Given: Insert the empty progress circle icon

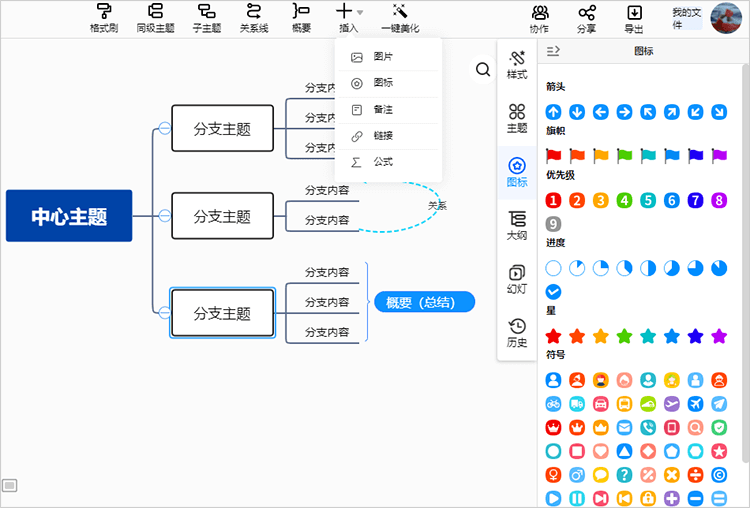Looking at the screenshot, I should (553, 268).
